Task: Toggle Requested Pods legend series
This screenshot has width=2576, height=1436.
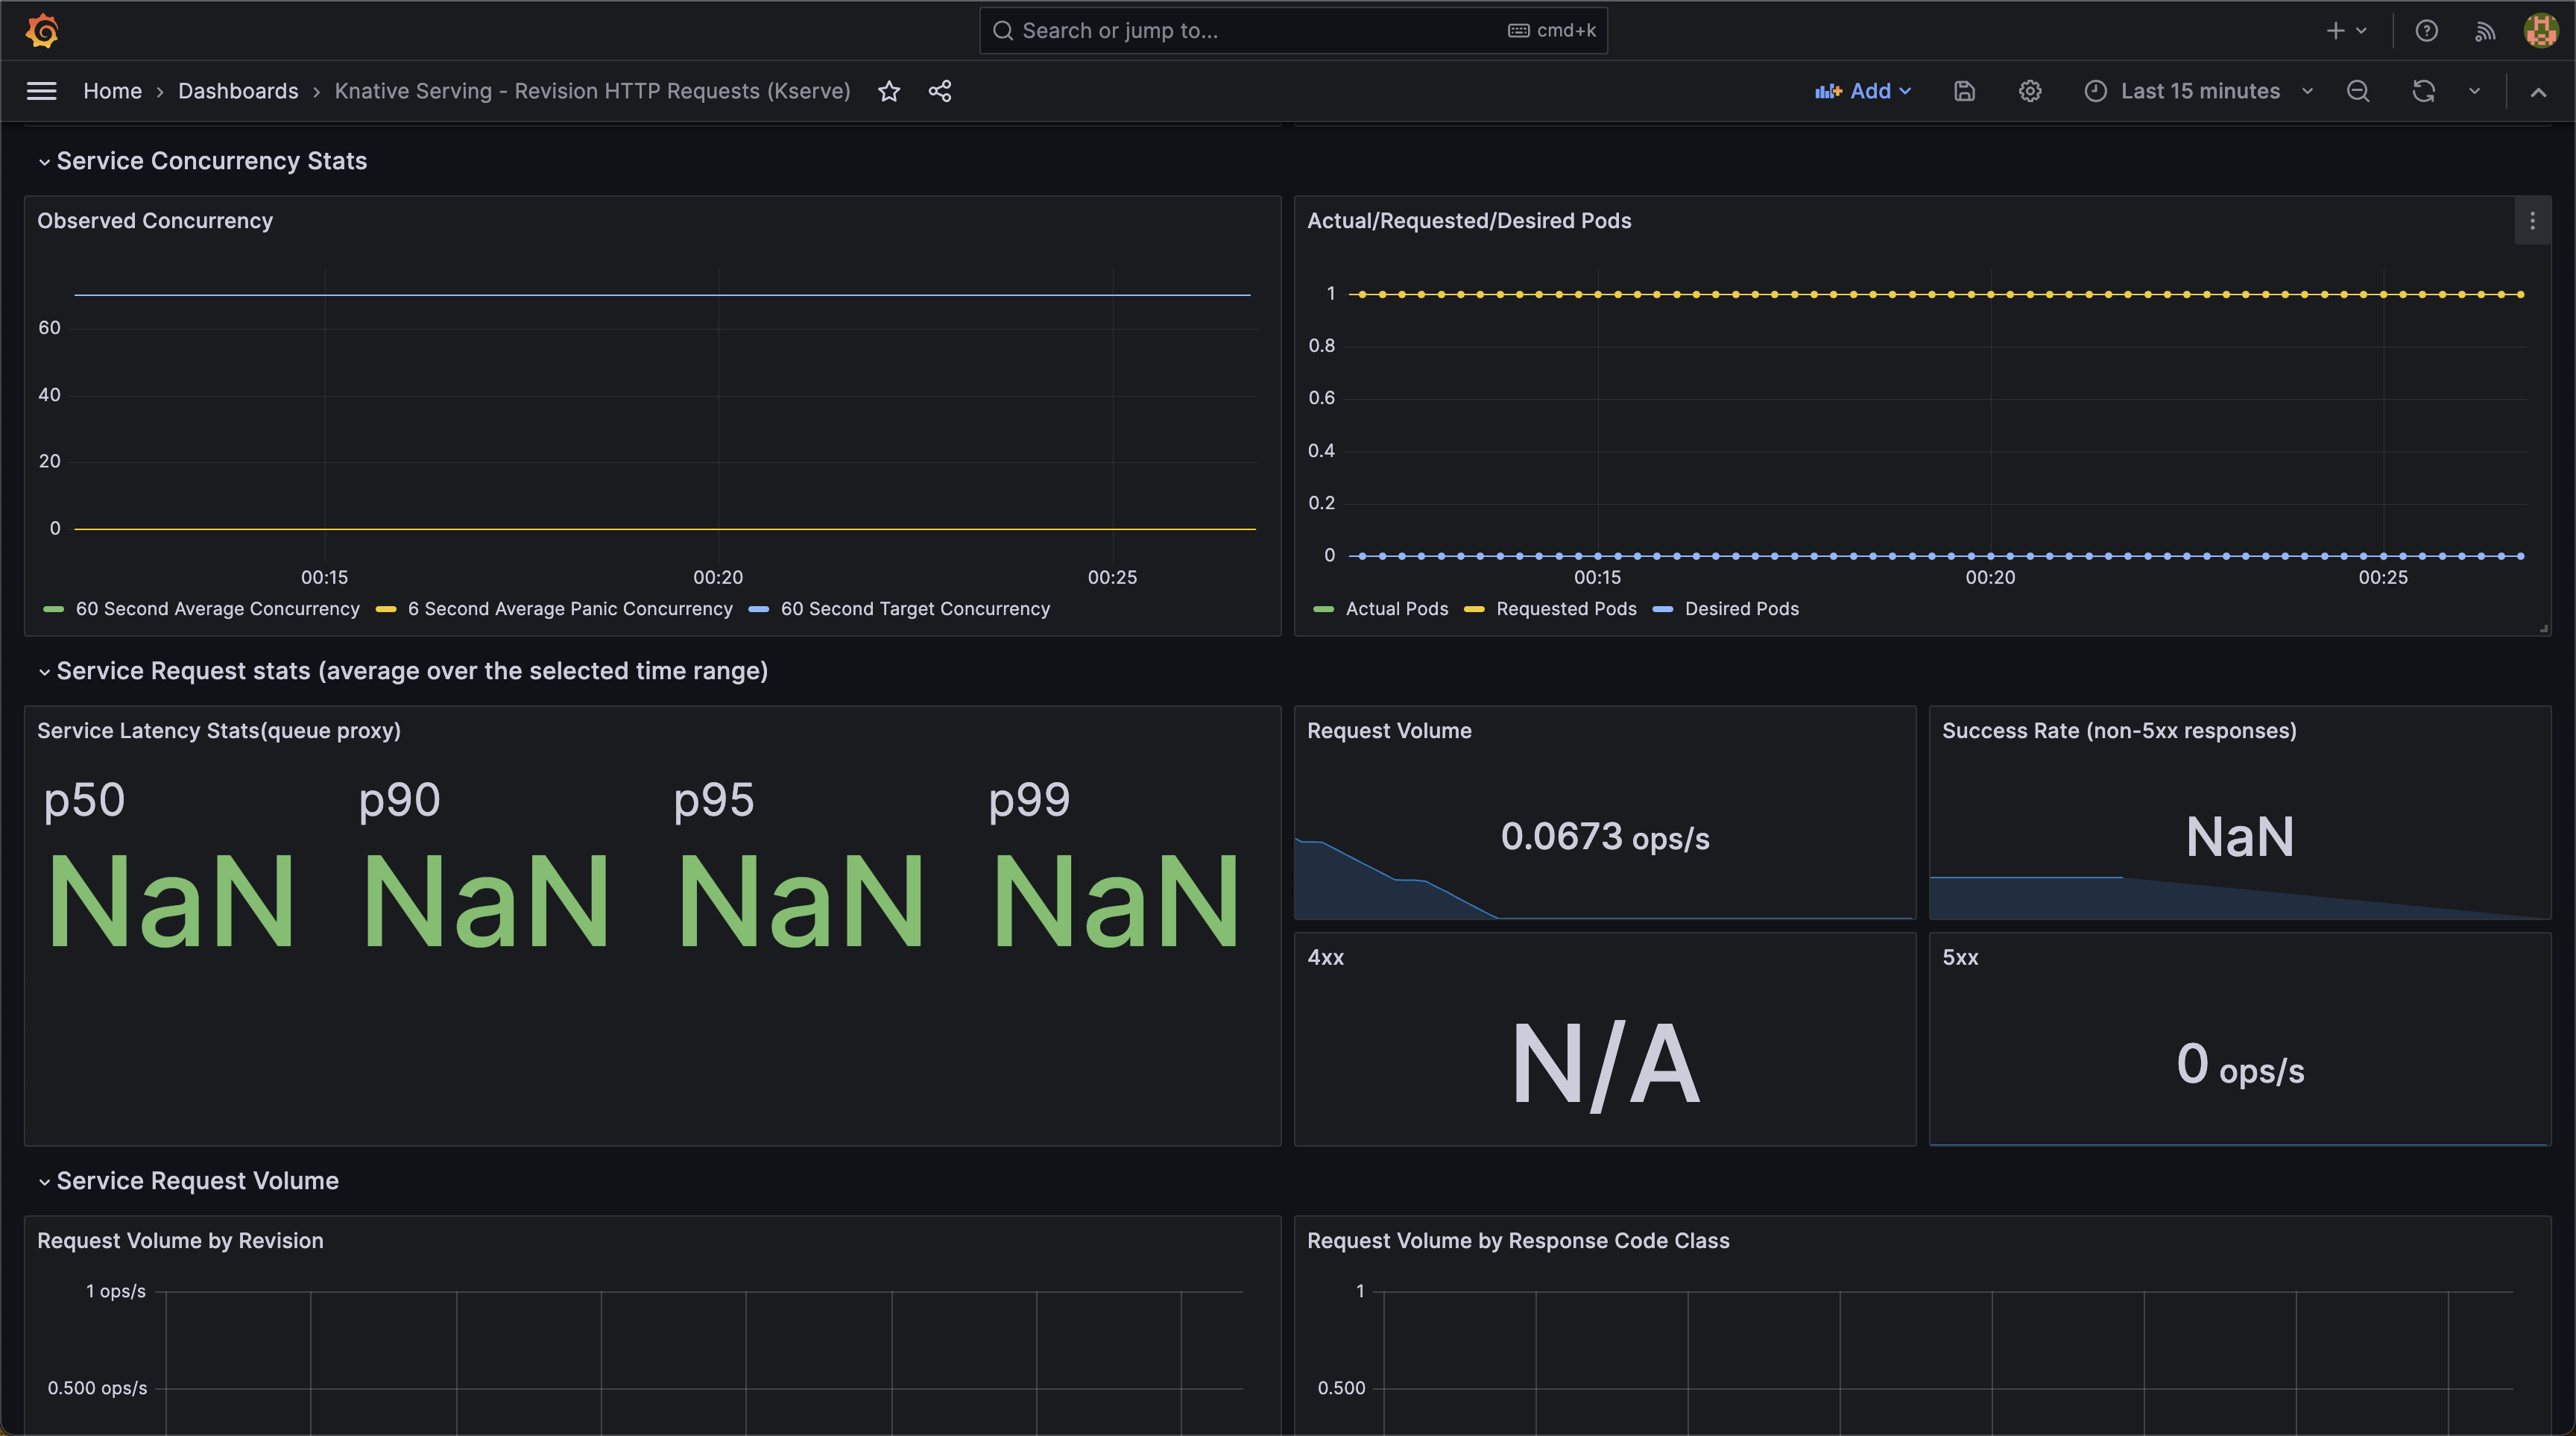Action: (1565, 609)
